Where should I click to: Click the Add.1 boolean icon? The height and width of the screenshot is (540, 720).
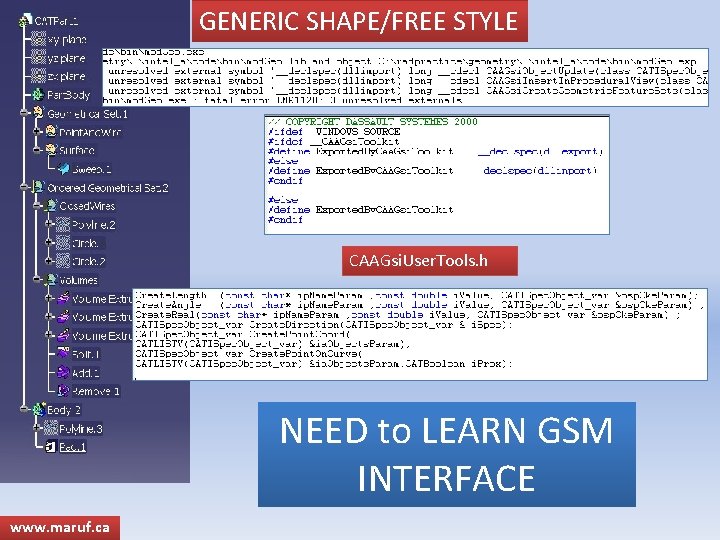(x=63, y=372)
